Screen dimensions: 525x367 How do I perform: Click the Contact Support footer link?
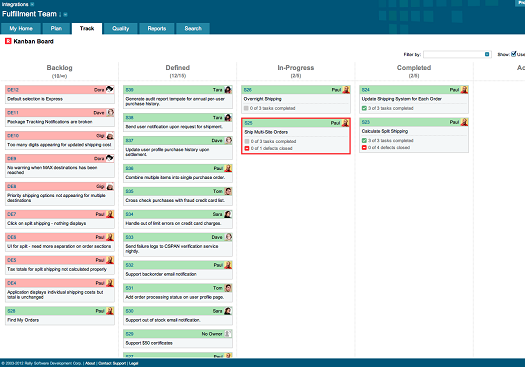click(112, 363)
